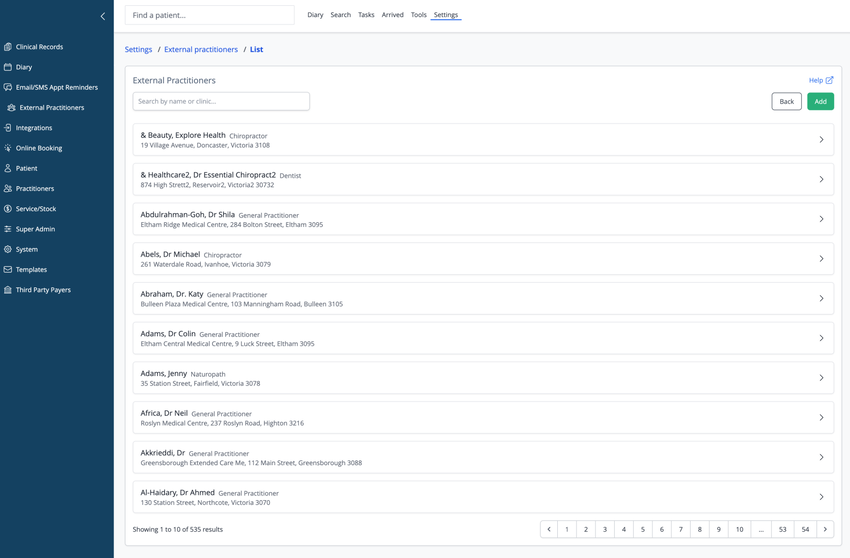Click address 35 Station Street, Fairfield

click(200, 383)
